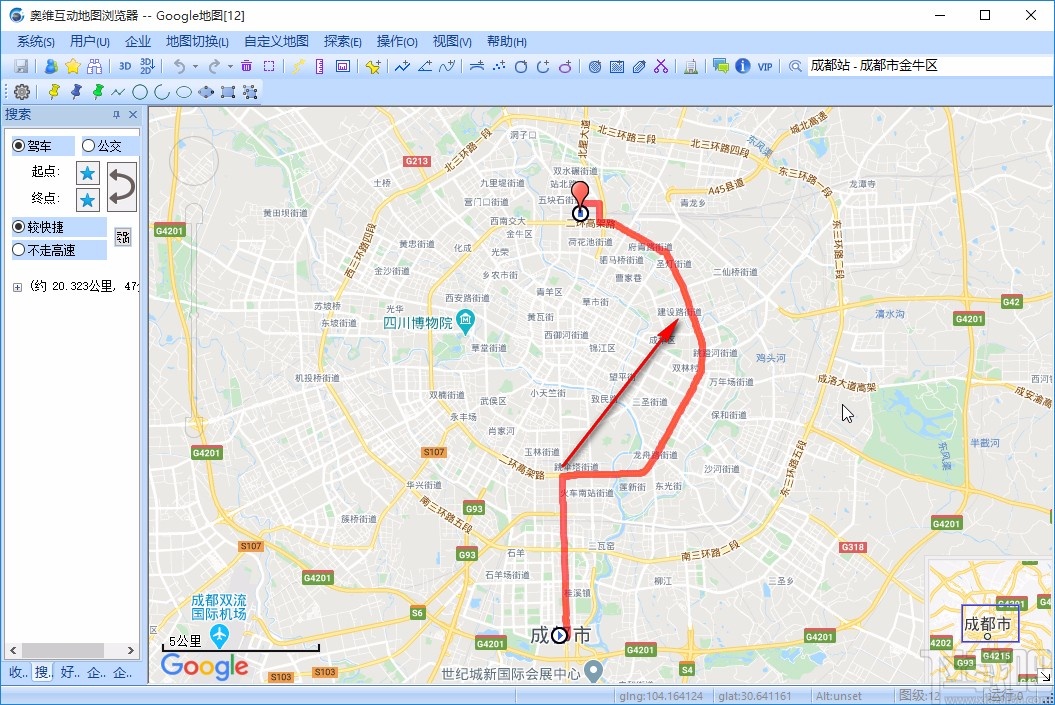Select the add curve tool
Screen dimensions: 1055x705
pyautogui.click(x=447, y=66)
